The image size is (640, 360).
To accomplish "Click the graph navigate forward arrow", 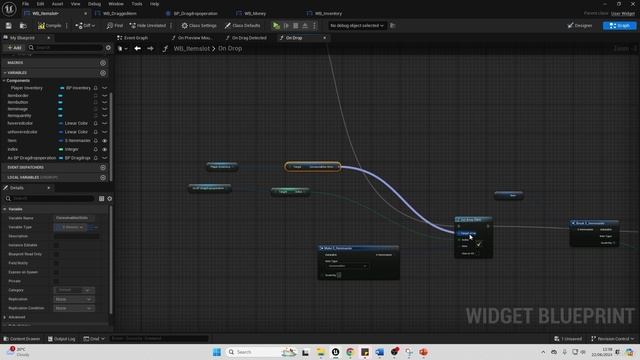I will (151, 49).
